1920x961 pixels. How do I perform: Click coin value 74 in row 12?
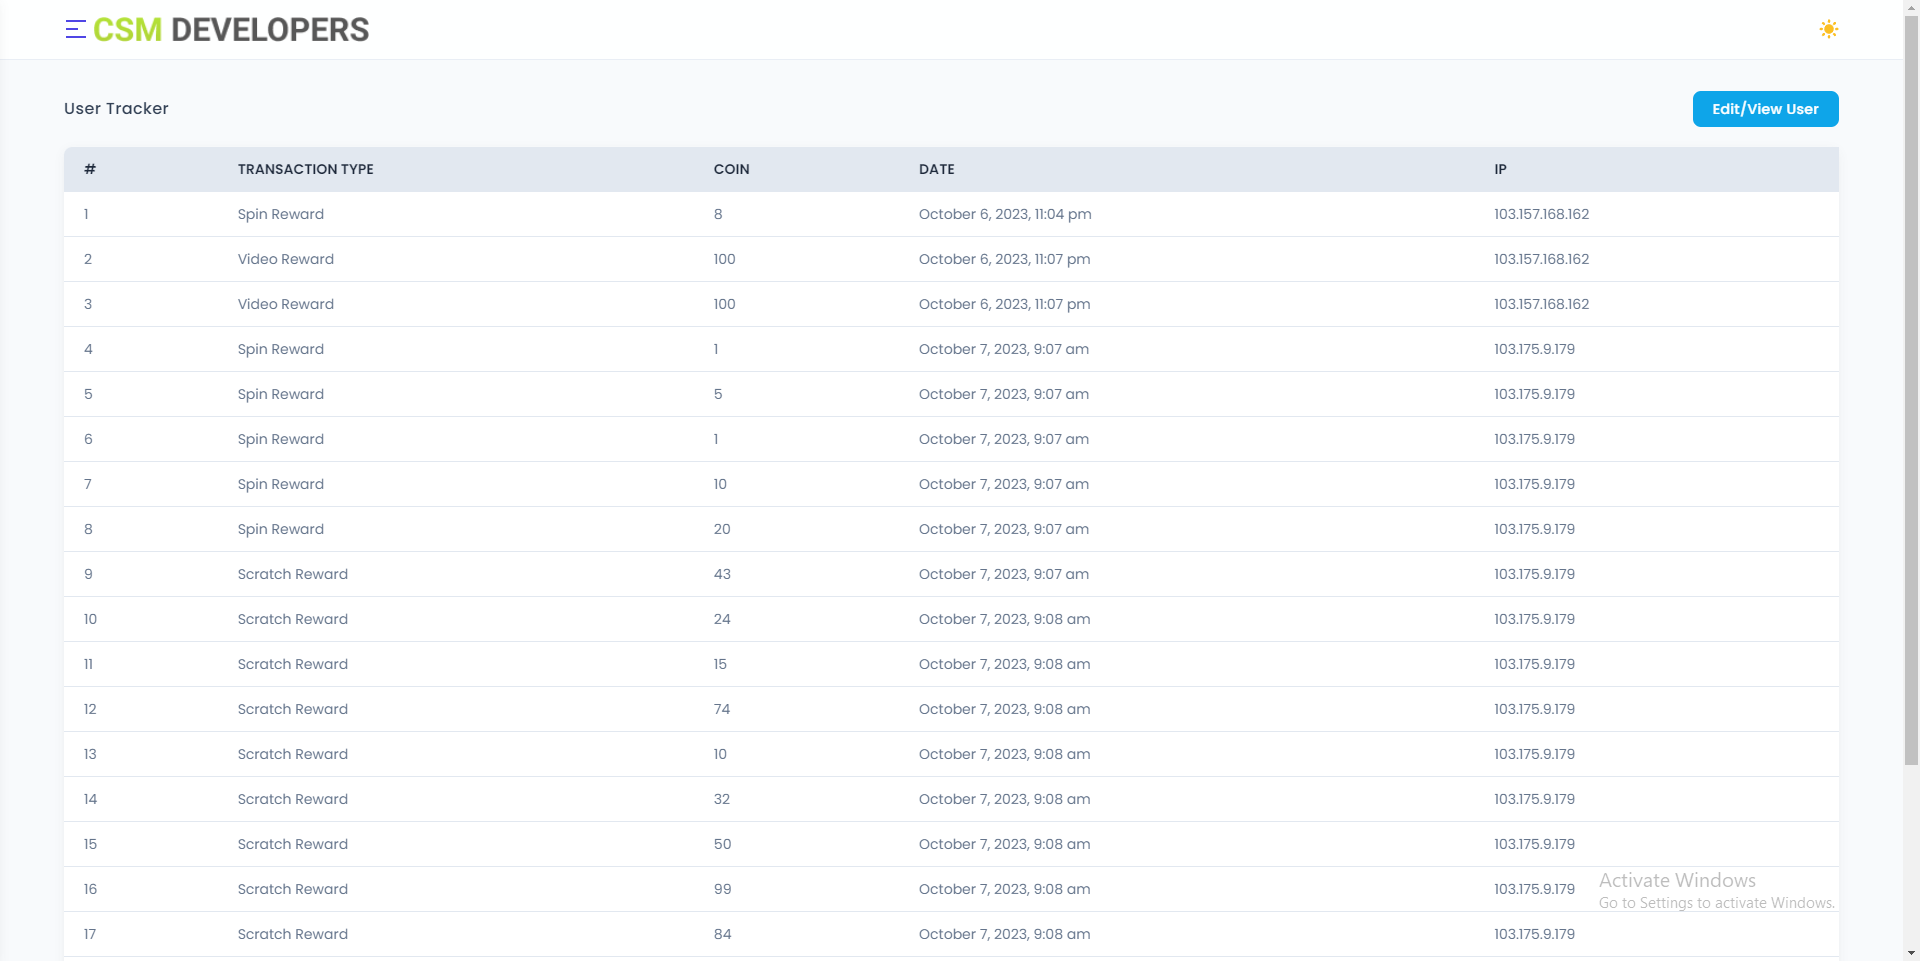[x=722, y=709]
